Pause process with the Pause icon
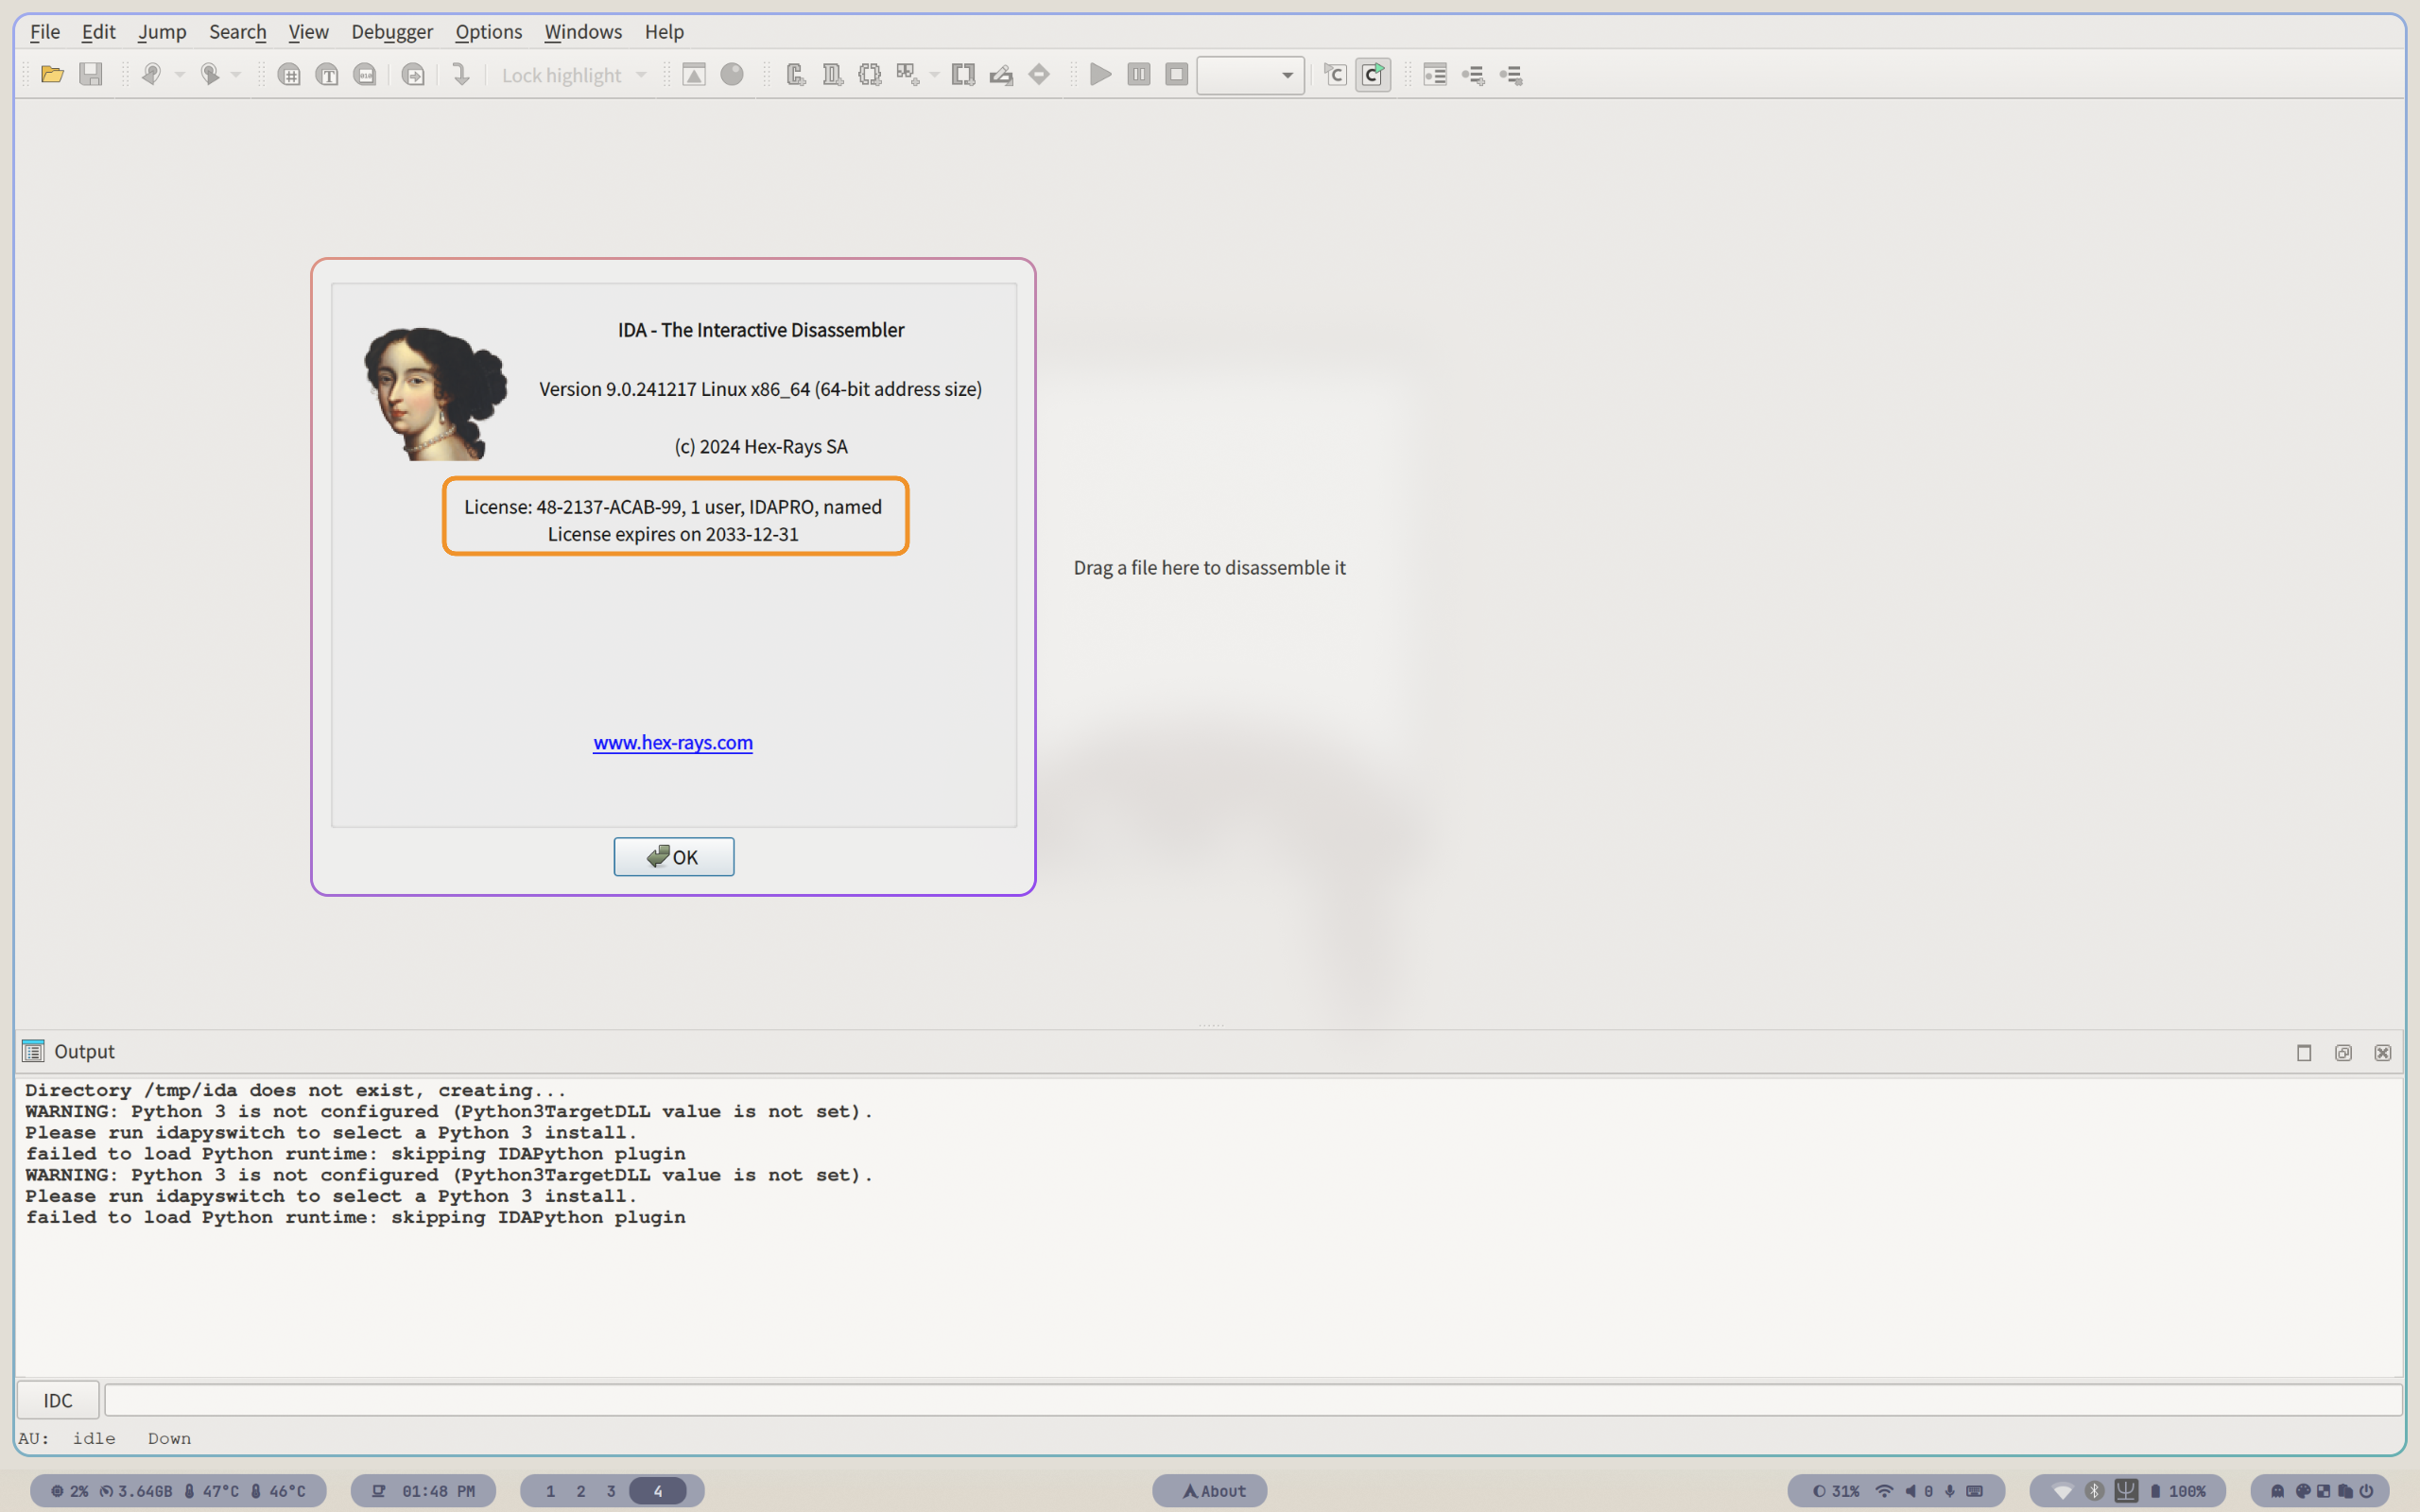 coord(1138,74)
